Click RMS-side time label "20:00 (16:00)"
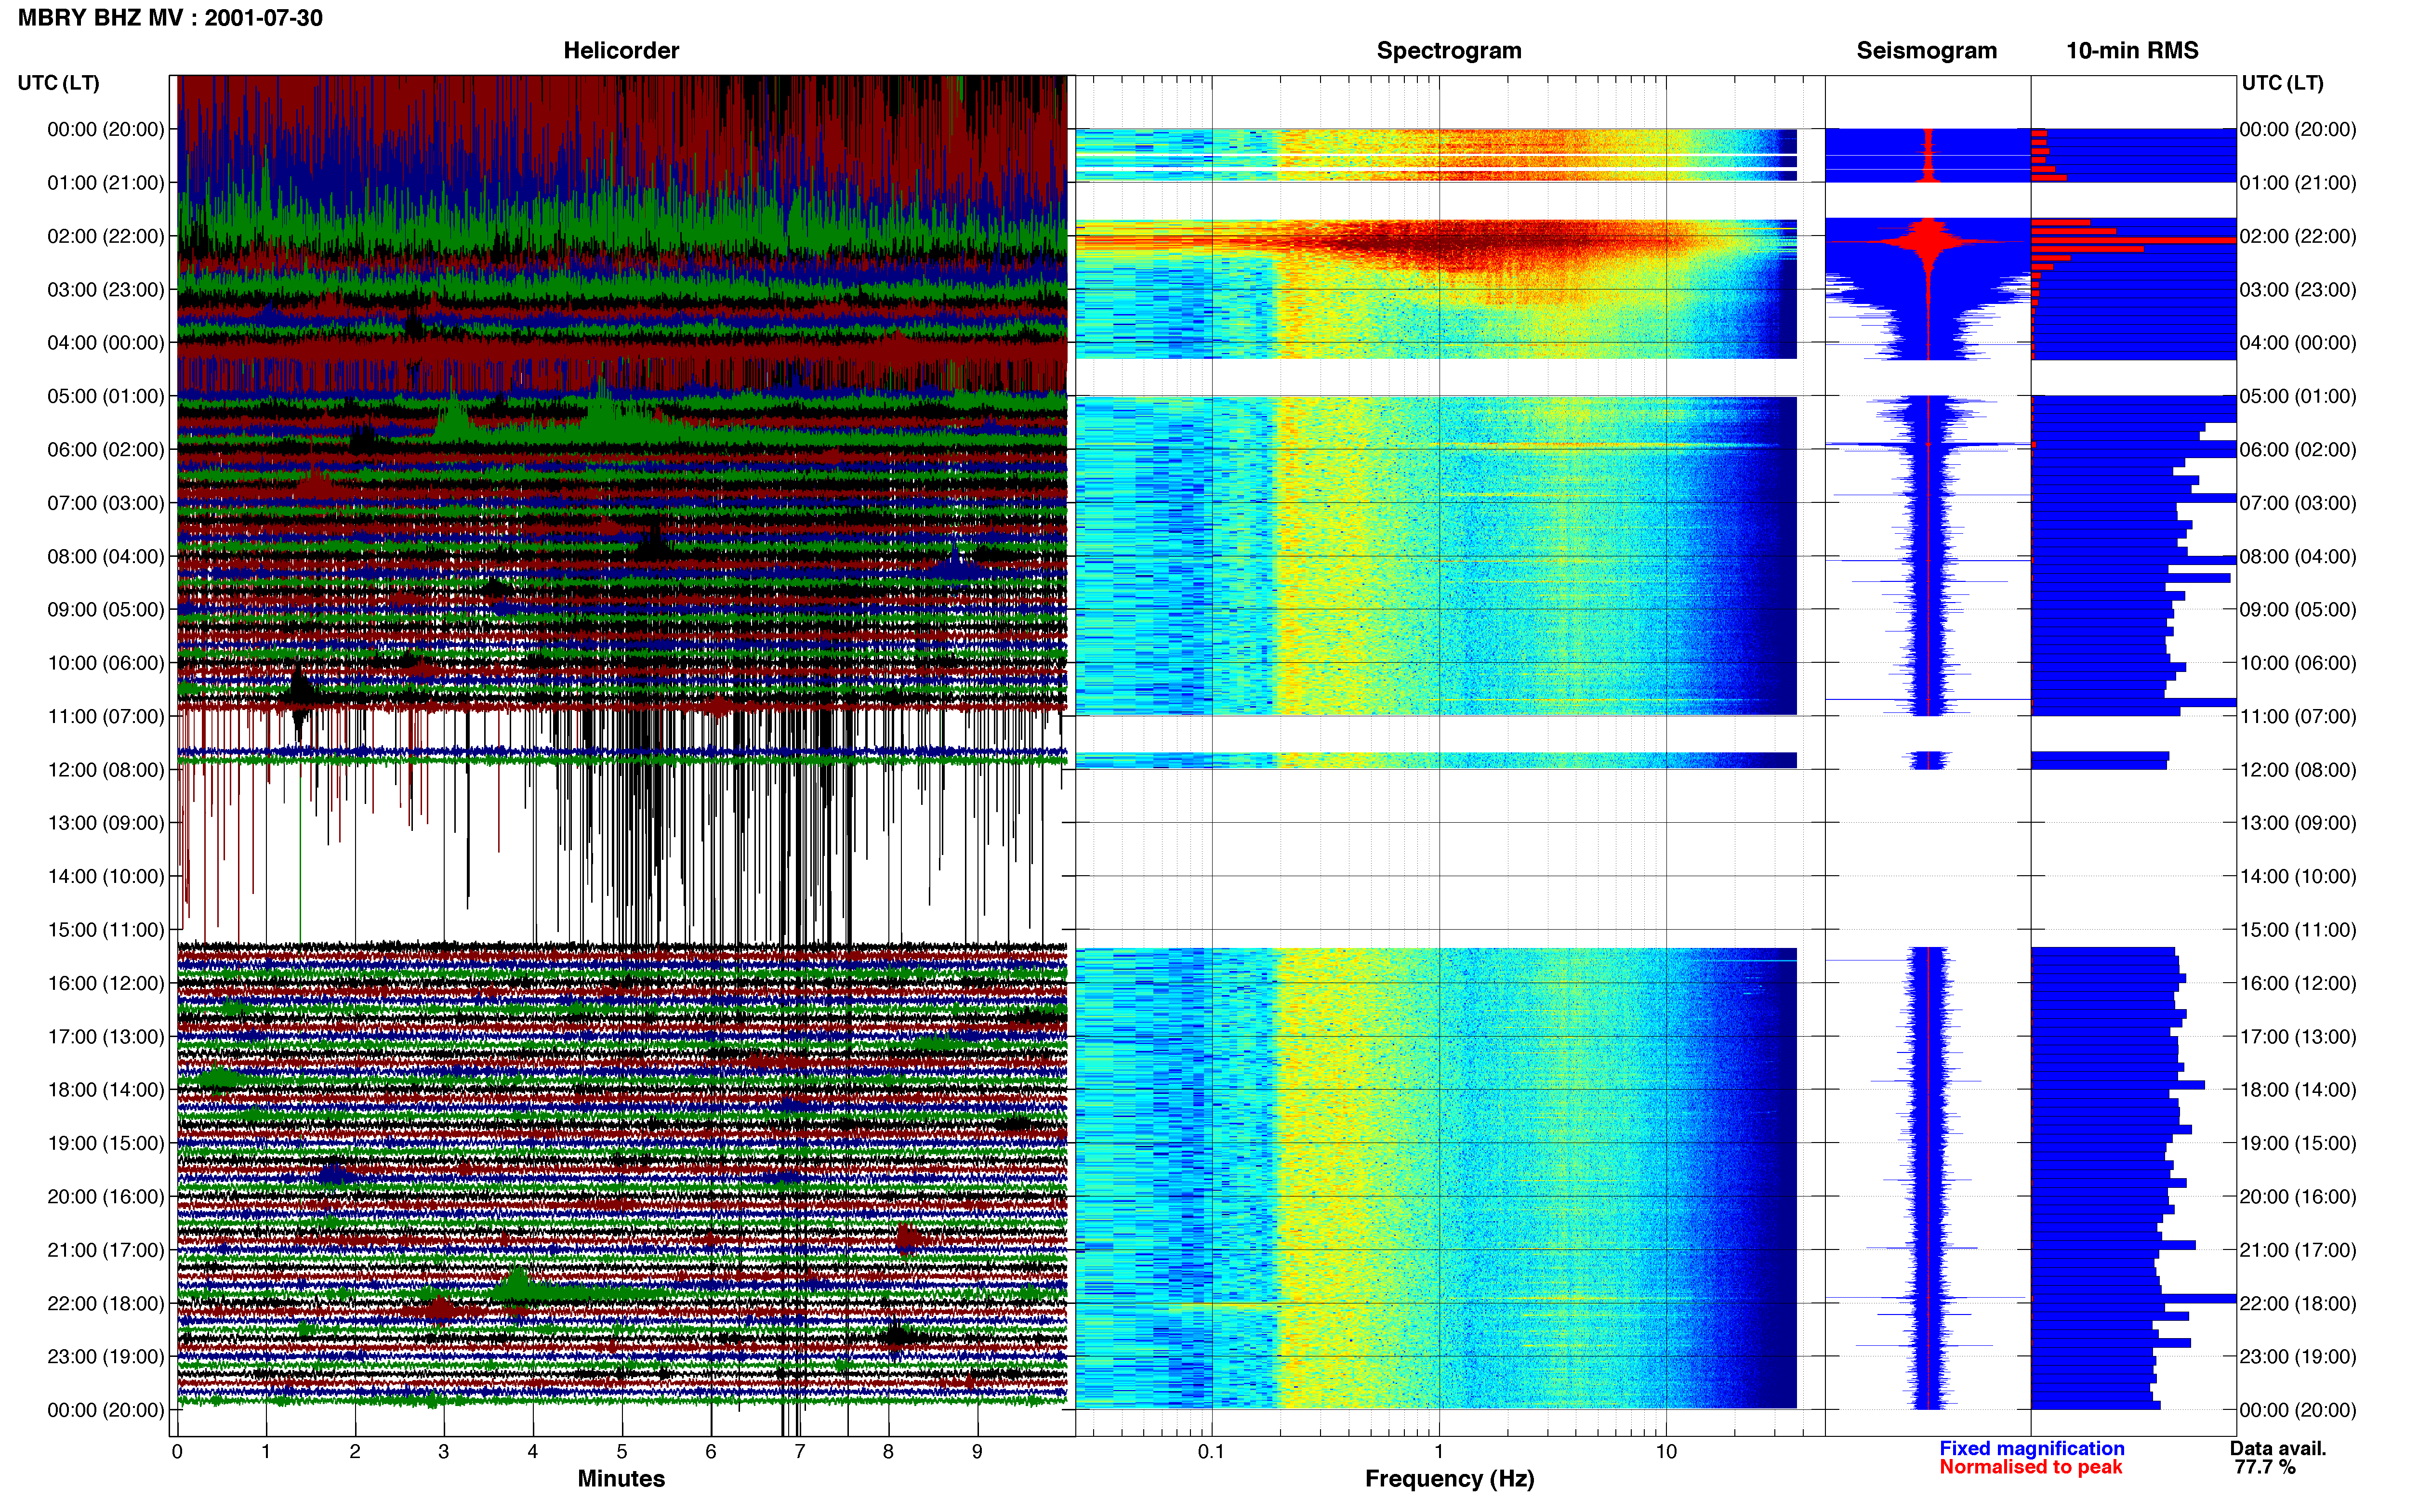This screenshot has width=2418, height=1512. click(x=2298, y=1196)
